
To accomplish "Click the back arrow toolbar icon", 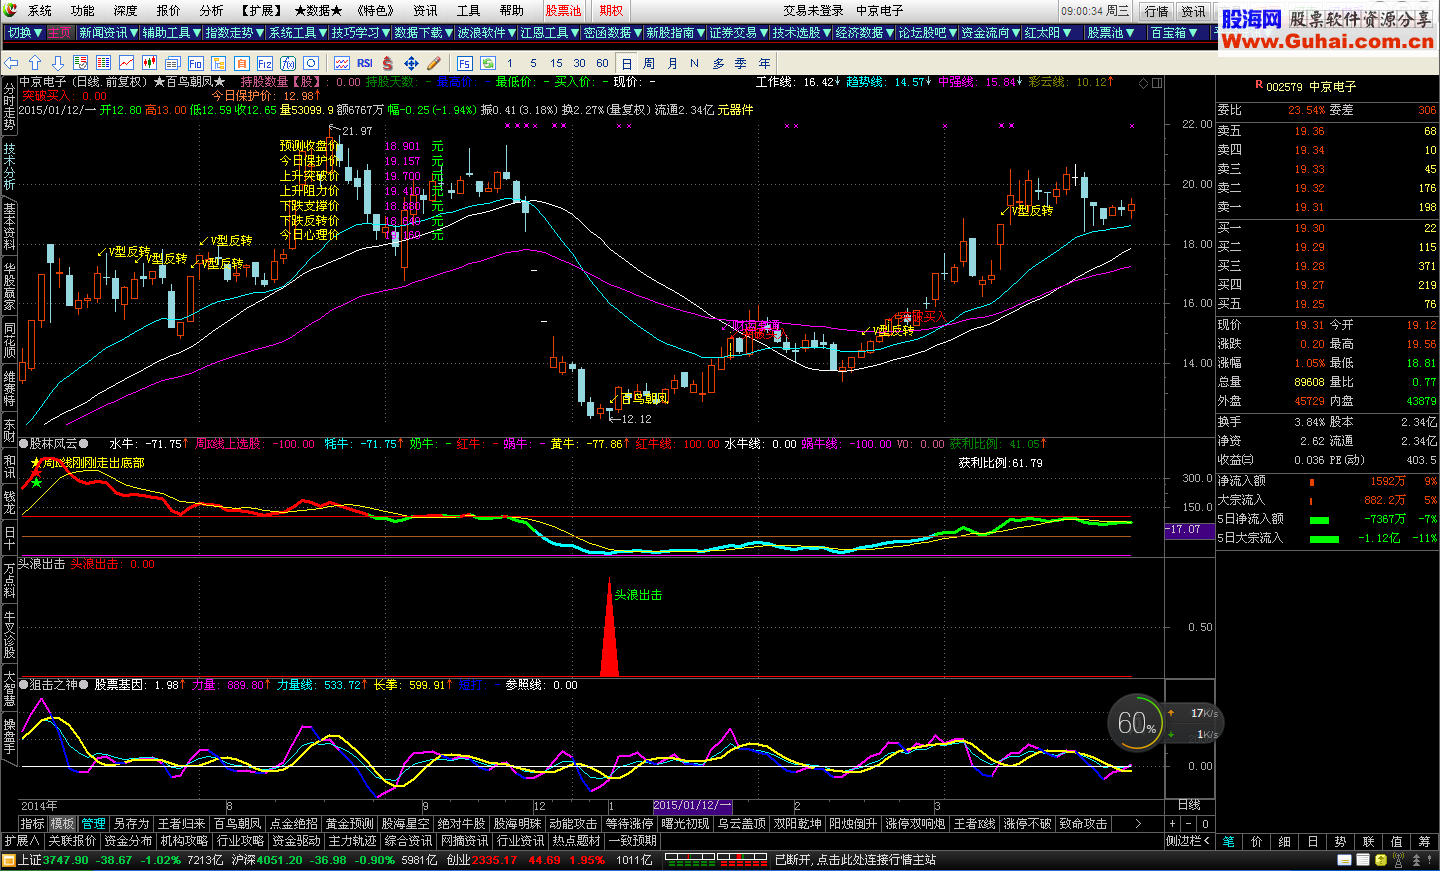I will coord(11,63).
